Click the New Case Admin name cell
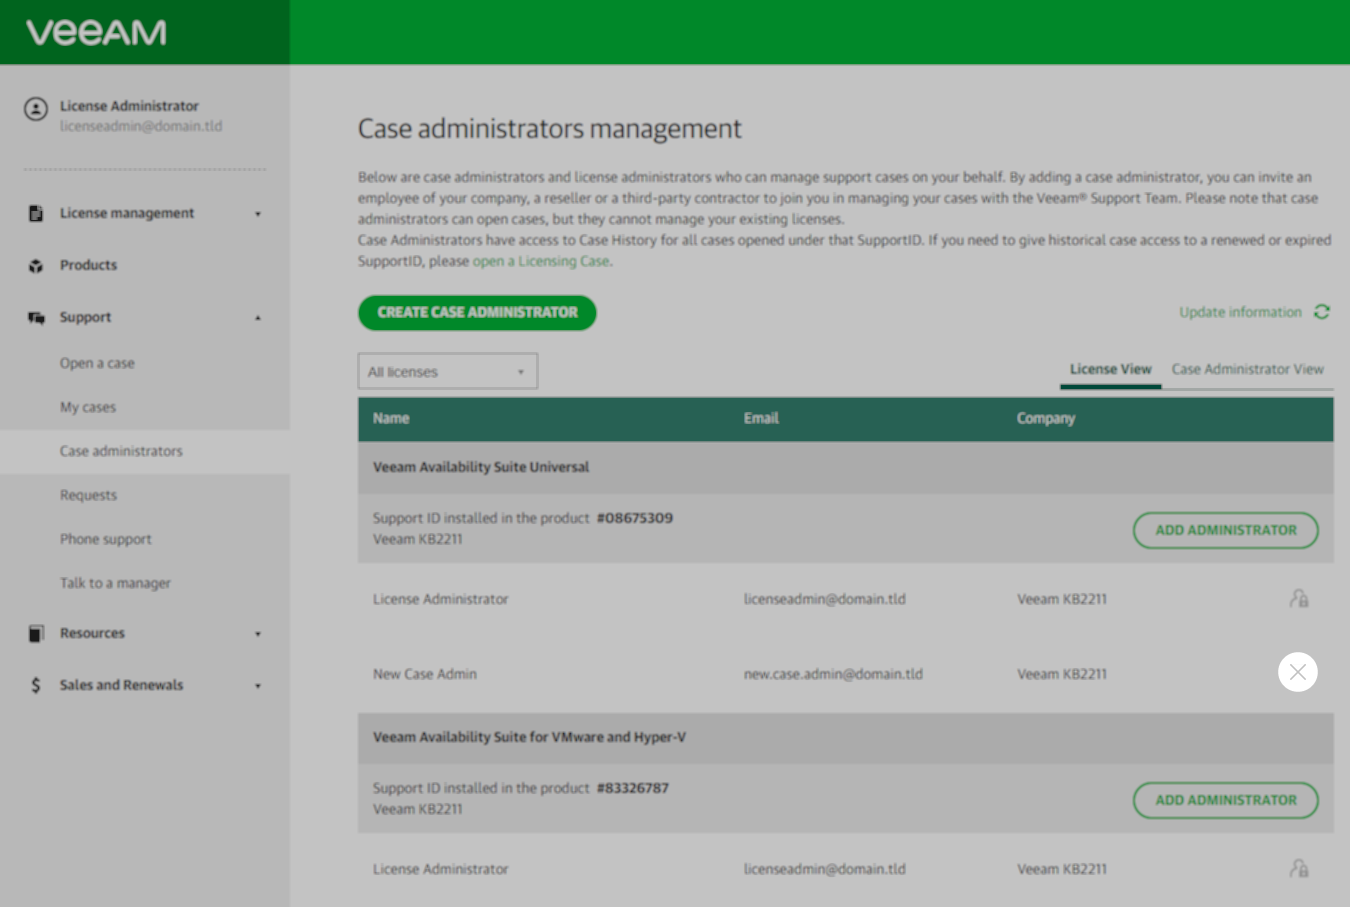 (425, 674)
